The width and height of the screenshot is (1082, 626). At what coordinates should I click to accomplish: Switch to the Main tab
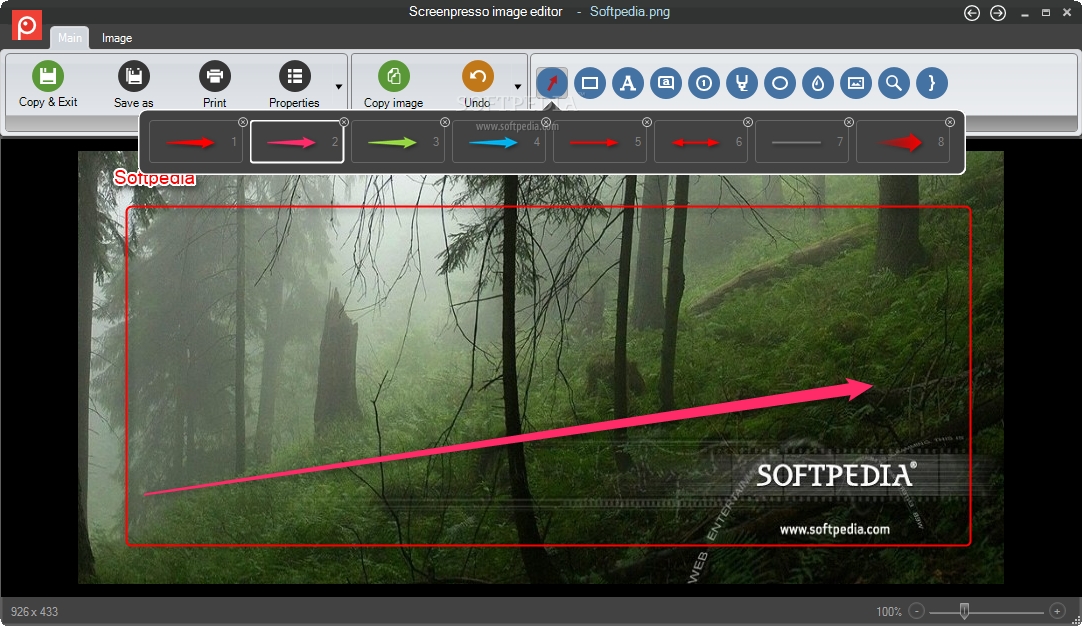pyautogui.click(x=70, y=38)
